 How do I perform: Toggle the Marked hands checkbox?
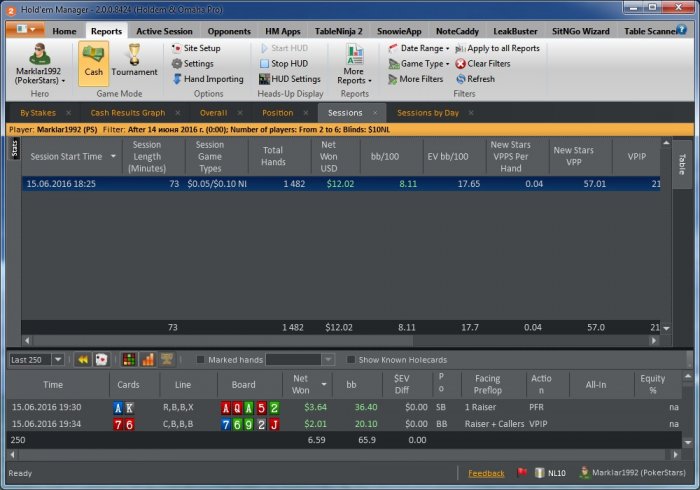(x=201, y=360)
